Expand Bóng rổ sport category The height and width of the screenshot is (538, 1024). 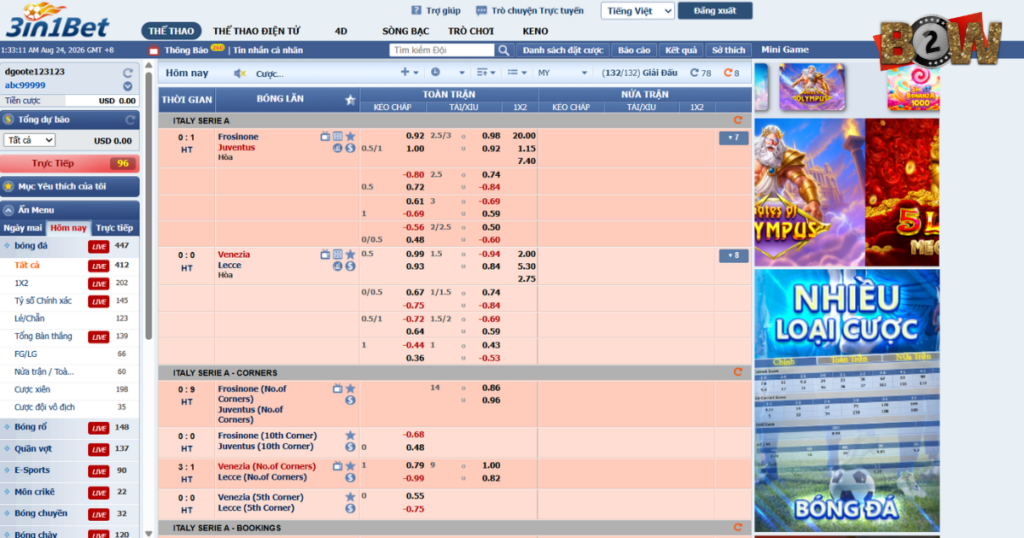point(30,427)
